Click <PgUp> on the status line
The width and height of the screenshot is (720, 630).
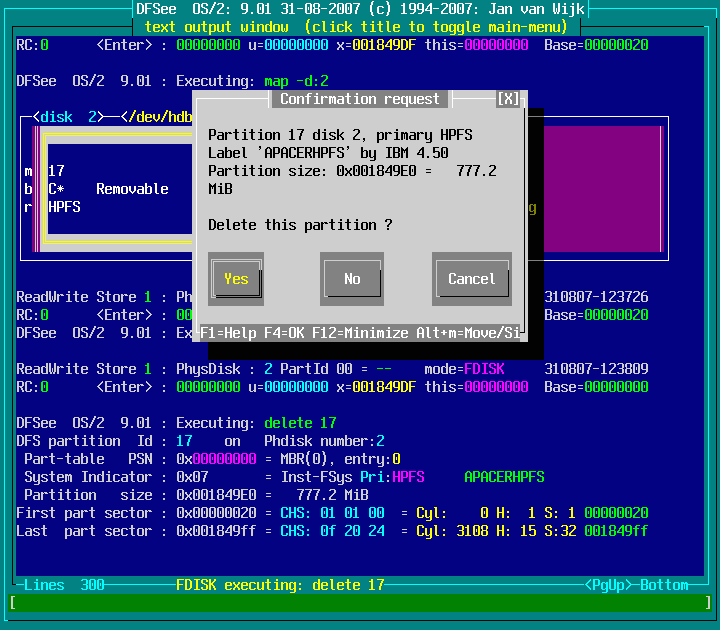coord(608,585)
